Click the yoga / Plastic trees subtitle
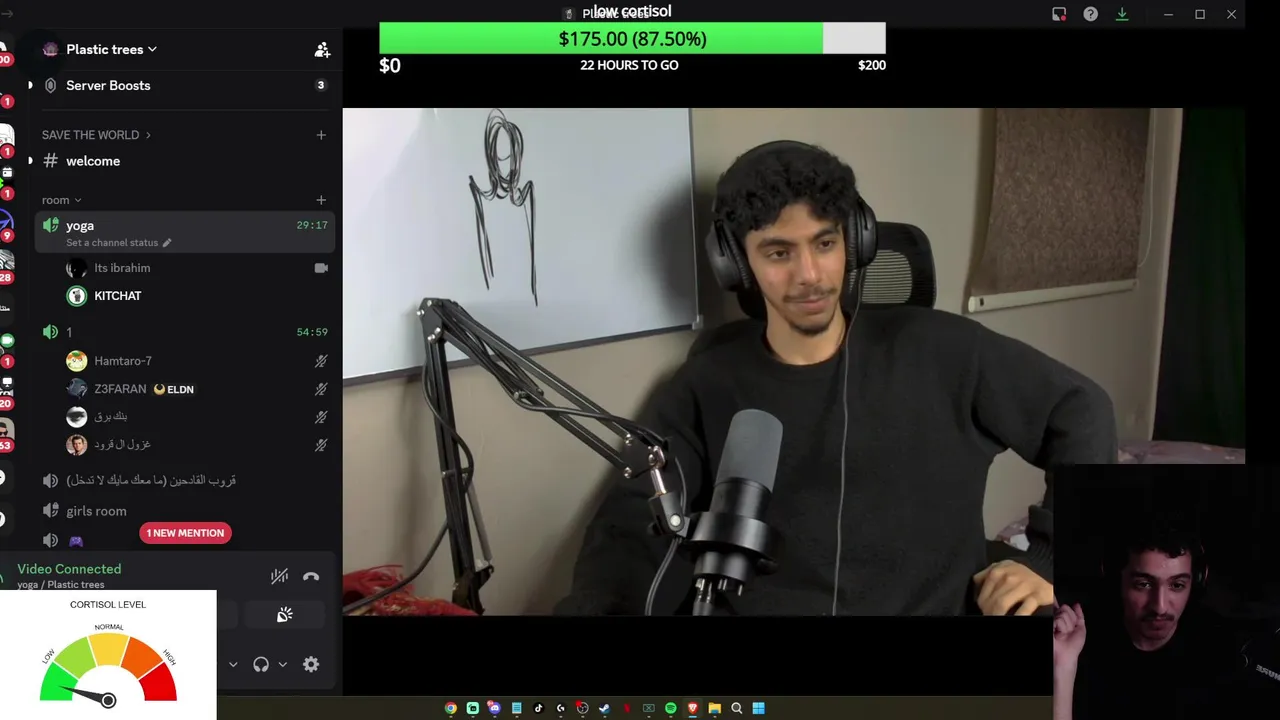Viewport: 1280px width, 720px height. (x=61, y=585)
